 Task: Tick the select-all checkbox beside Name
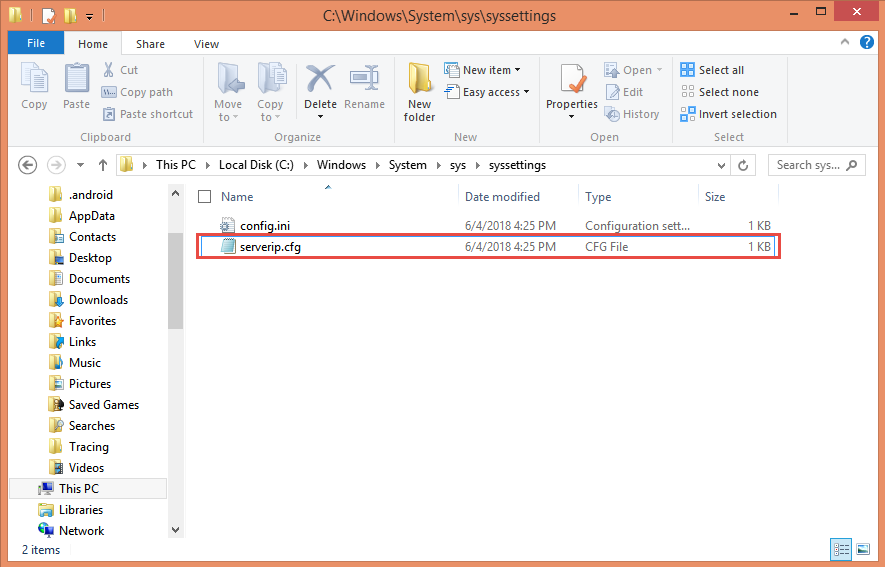(204, 197)
